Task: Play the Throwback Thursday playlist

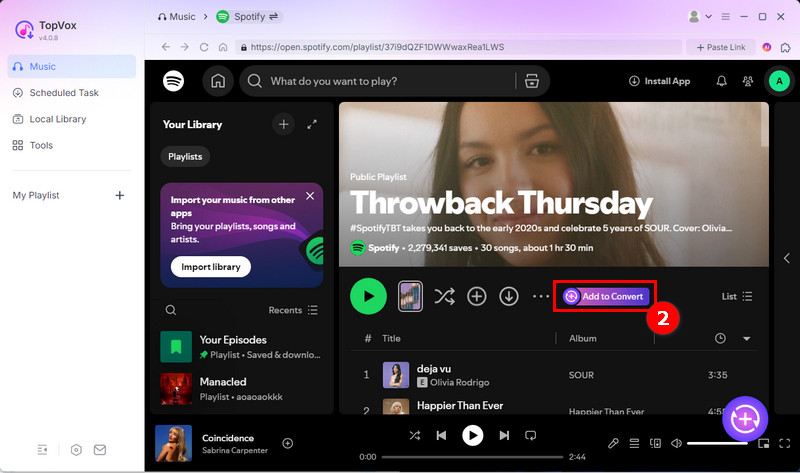Action: click(x=368, y=296)
